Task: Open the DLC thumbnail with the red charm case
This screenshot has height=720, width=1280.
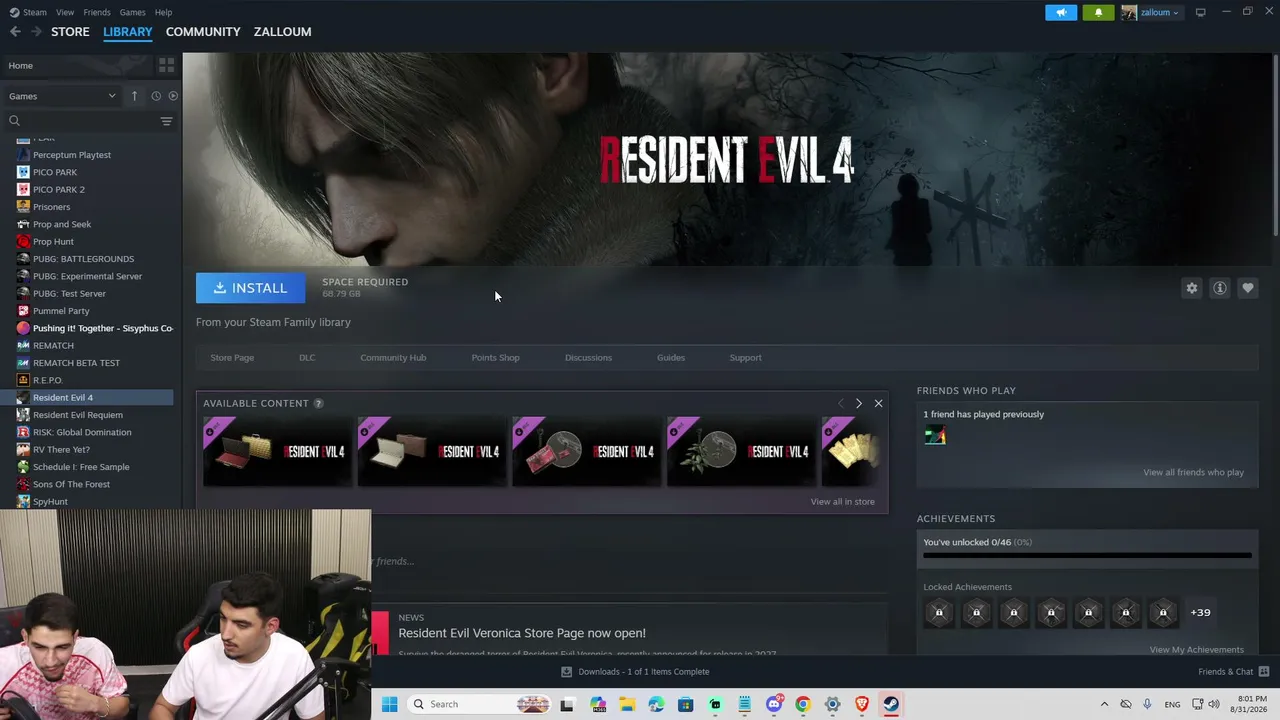Action: (587, 451)
